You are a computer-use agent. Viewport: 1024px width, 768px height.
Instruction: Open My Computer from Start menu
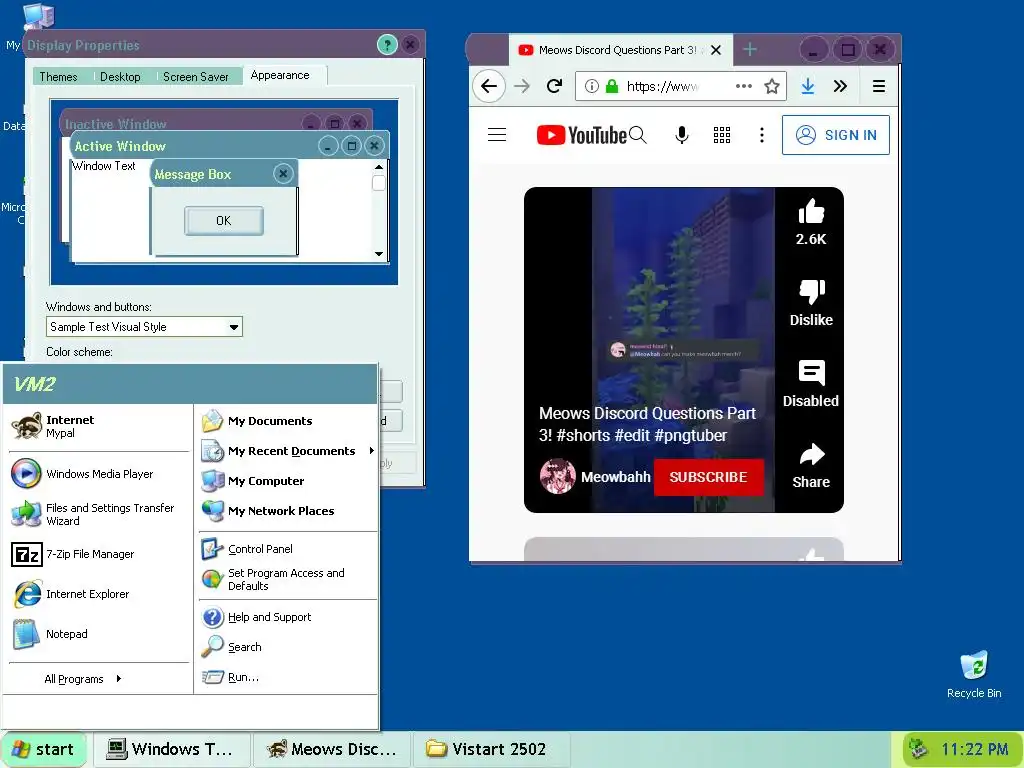point(287,481)
